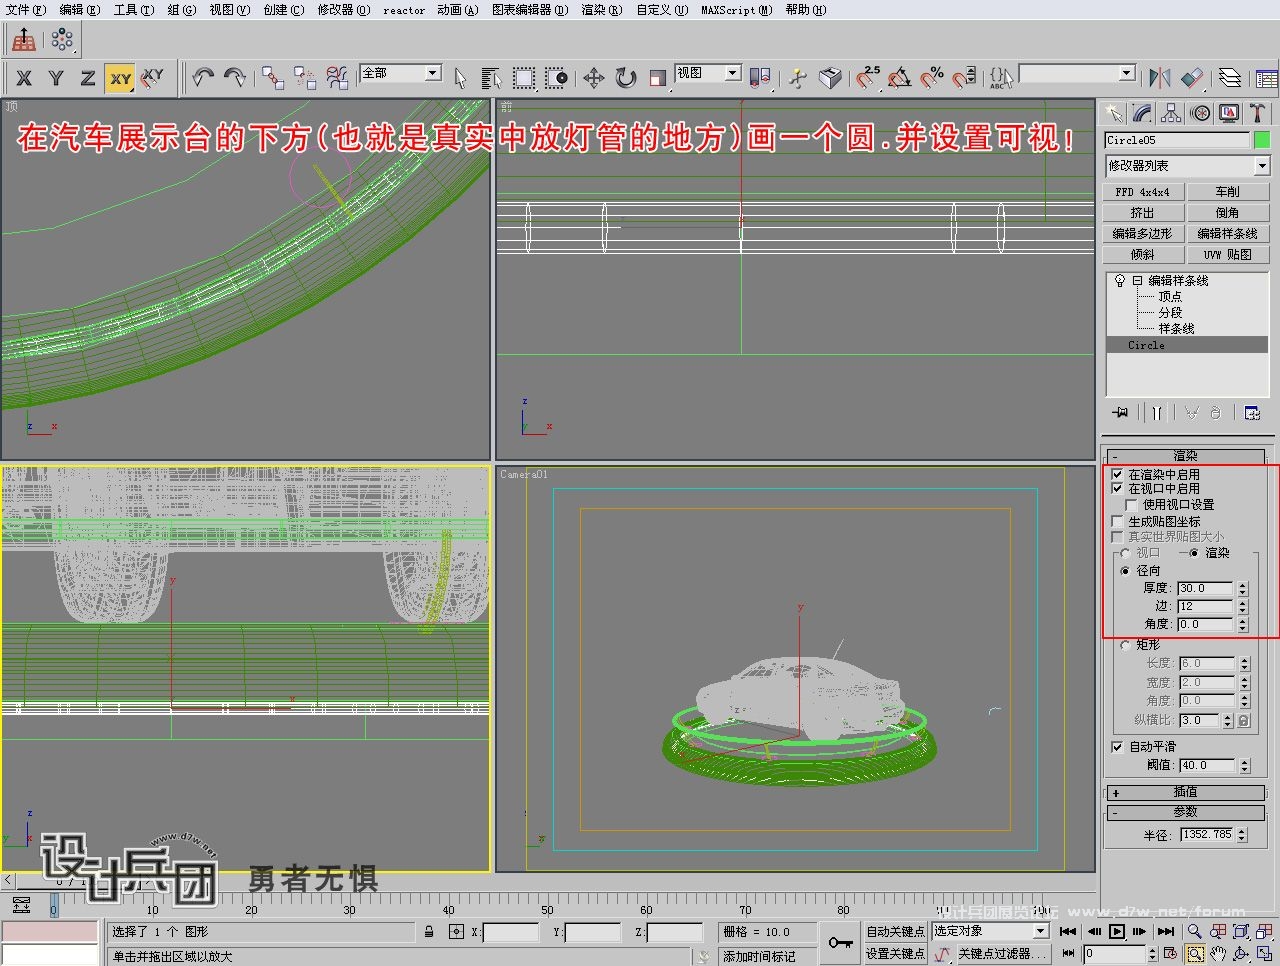
Task: Select the 径向 radio button
Action: [1126, 571]
